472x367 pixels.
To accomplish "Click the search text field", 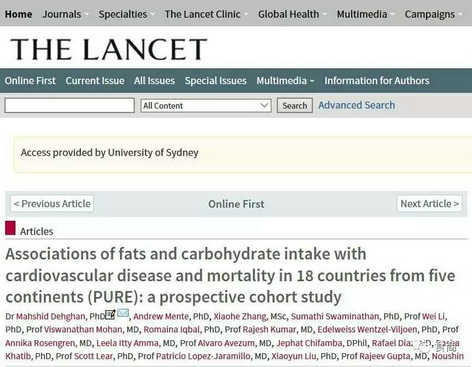I will click(x=70, y=106).
